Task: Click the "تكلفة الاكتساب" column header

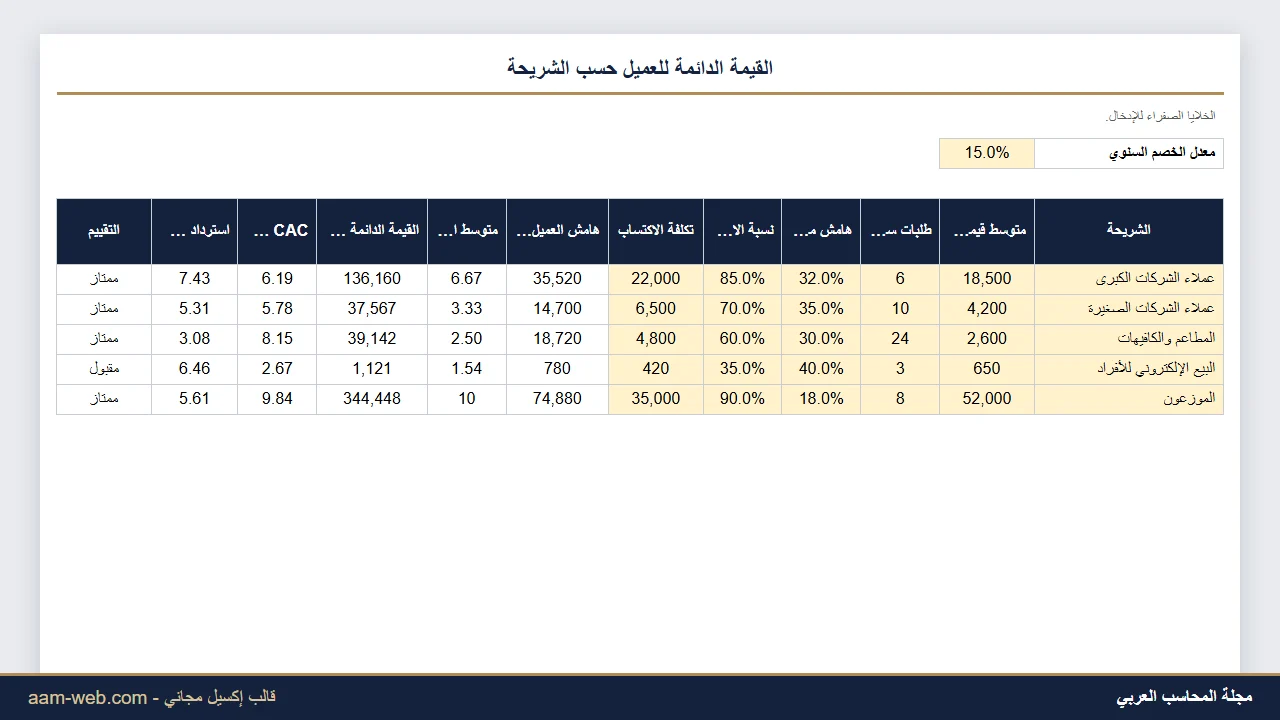Action: pos(656,231)
